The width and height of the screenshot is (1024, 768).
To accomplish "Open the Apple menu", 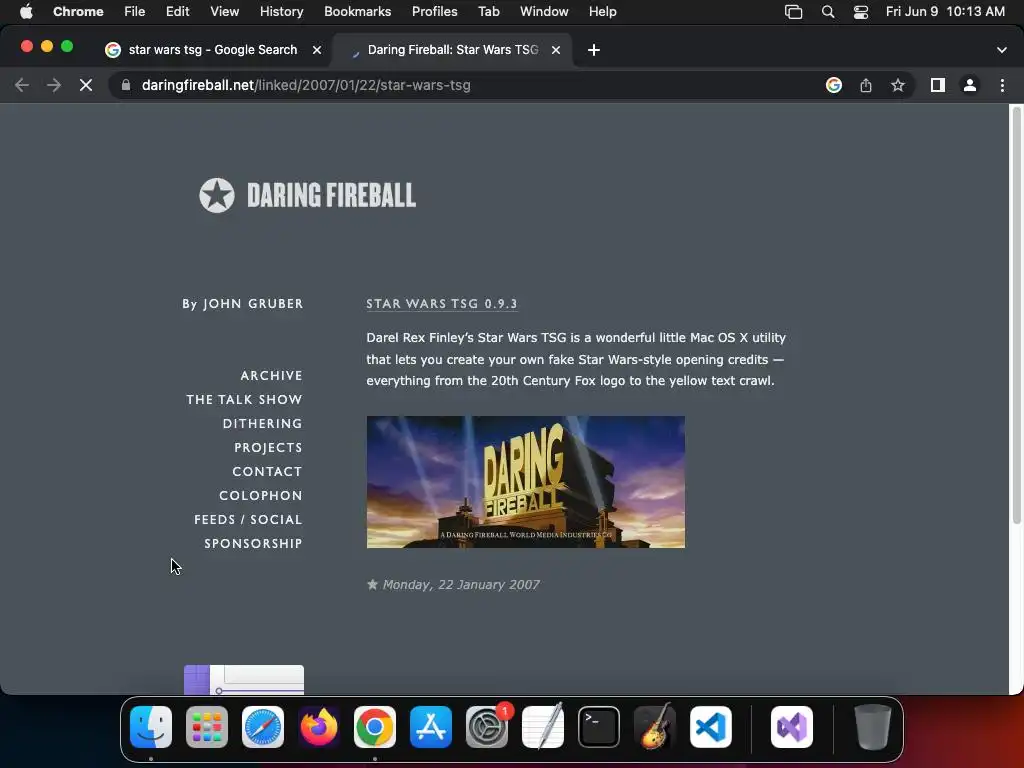I will point(26,12).
